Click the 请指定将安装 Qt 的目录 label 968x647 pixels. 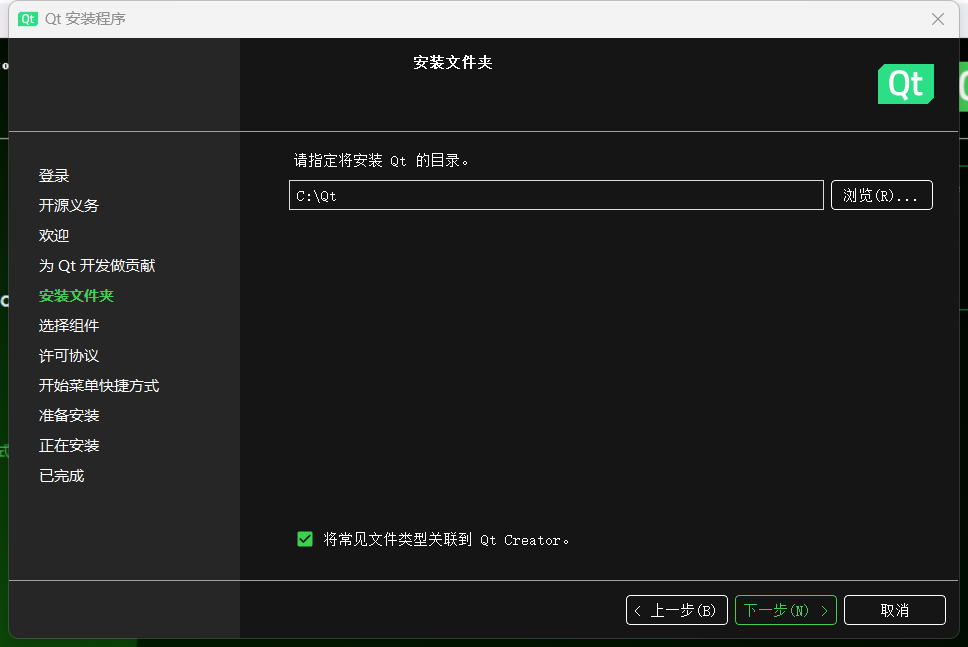click(381, 161)
